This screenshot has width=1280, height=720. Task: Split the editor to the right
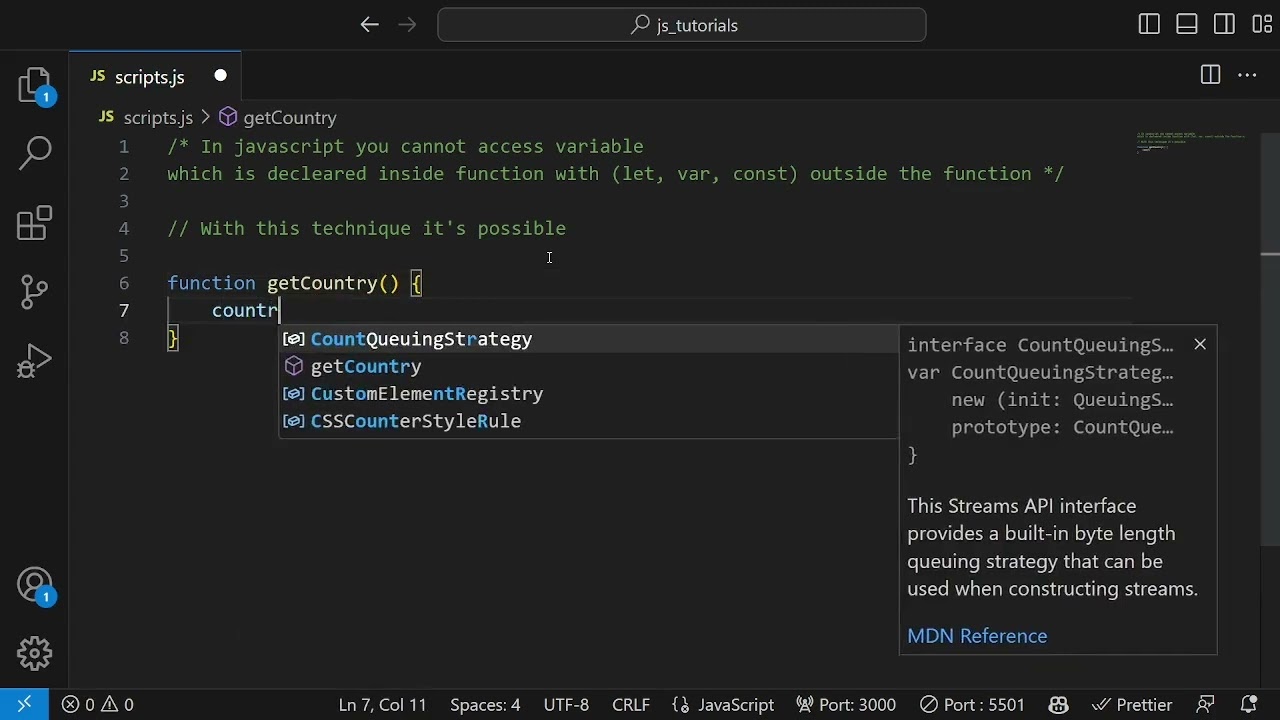[x=1210, y=76]
